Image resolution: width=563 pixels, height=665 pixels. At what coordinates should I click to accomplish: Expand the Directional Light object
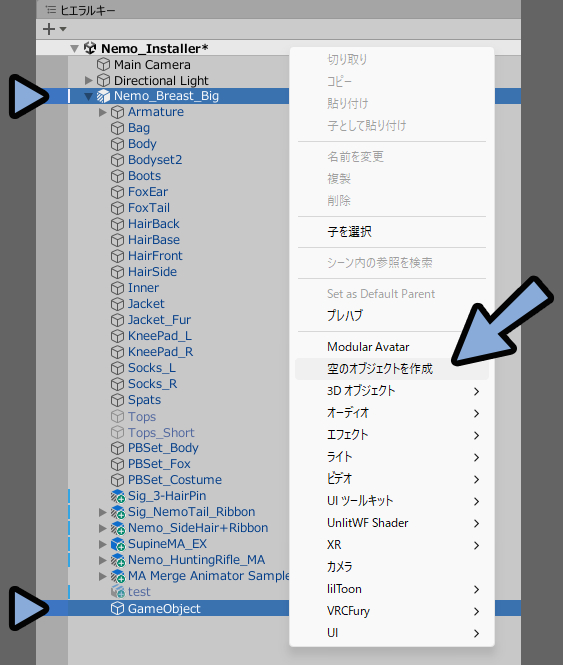coord(88,80)
